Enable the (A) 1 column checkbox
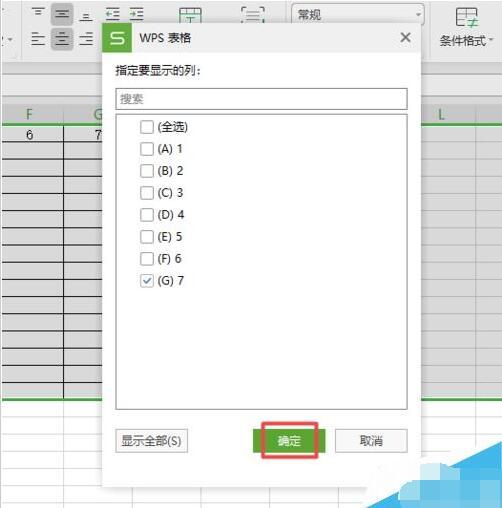502x508 pixels. click(147, 149)
